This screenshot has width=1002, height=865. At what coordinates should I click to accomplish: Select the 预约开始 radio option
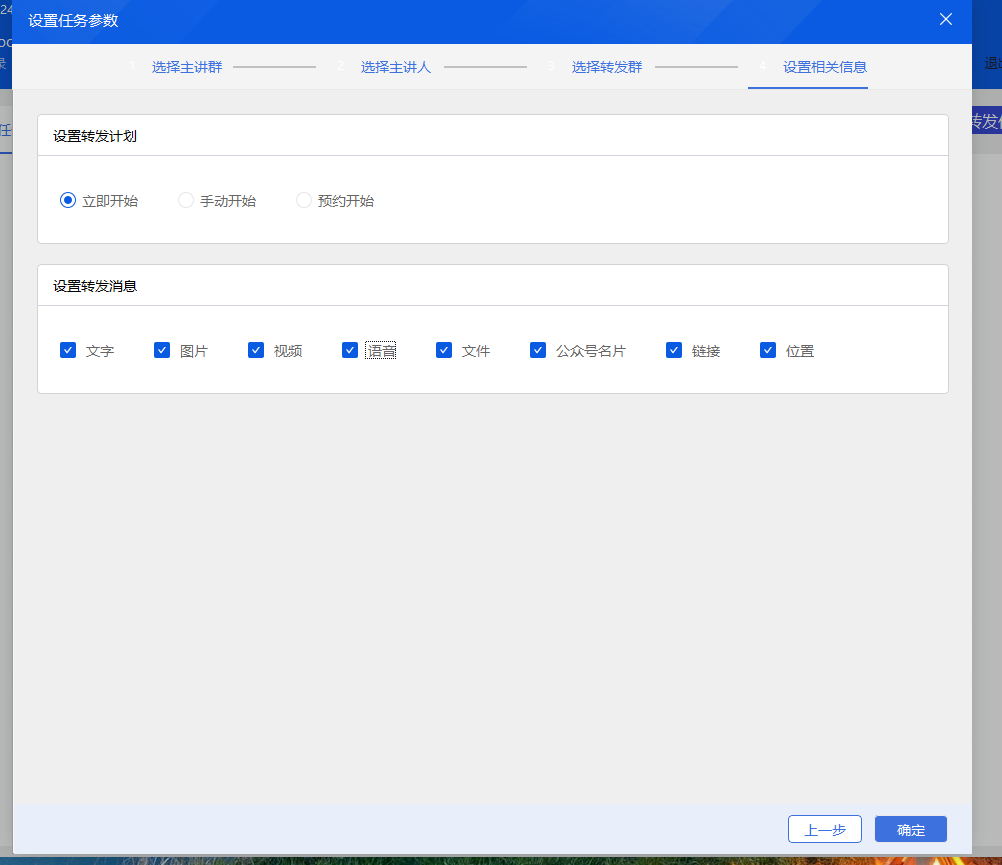click(304, 200)
